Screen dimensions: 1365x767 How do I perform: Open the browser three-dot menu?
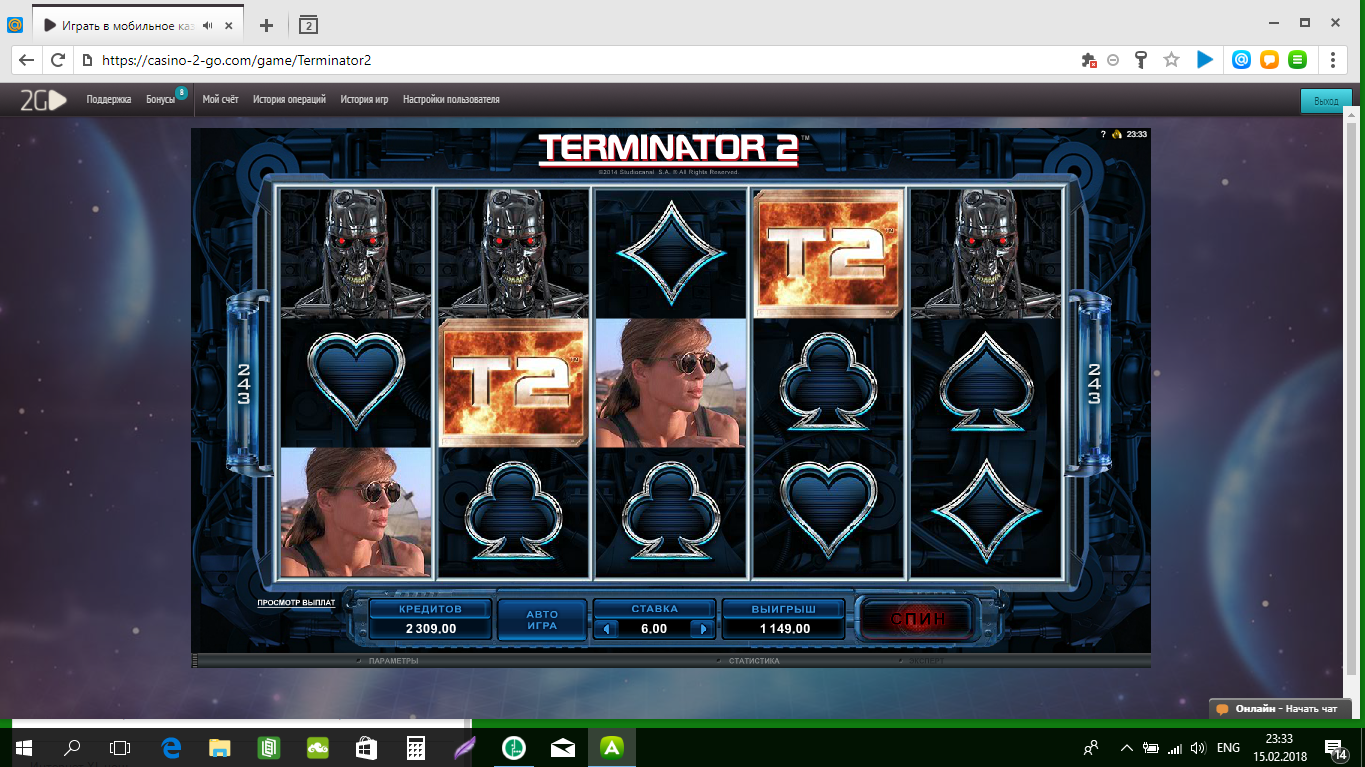coord(1333,60)
